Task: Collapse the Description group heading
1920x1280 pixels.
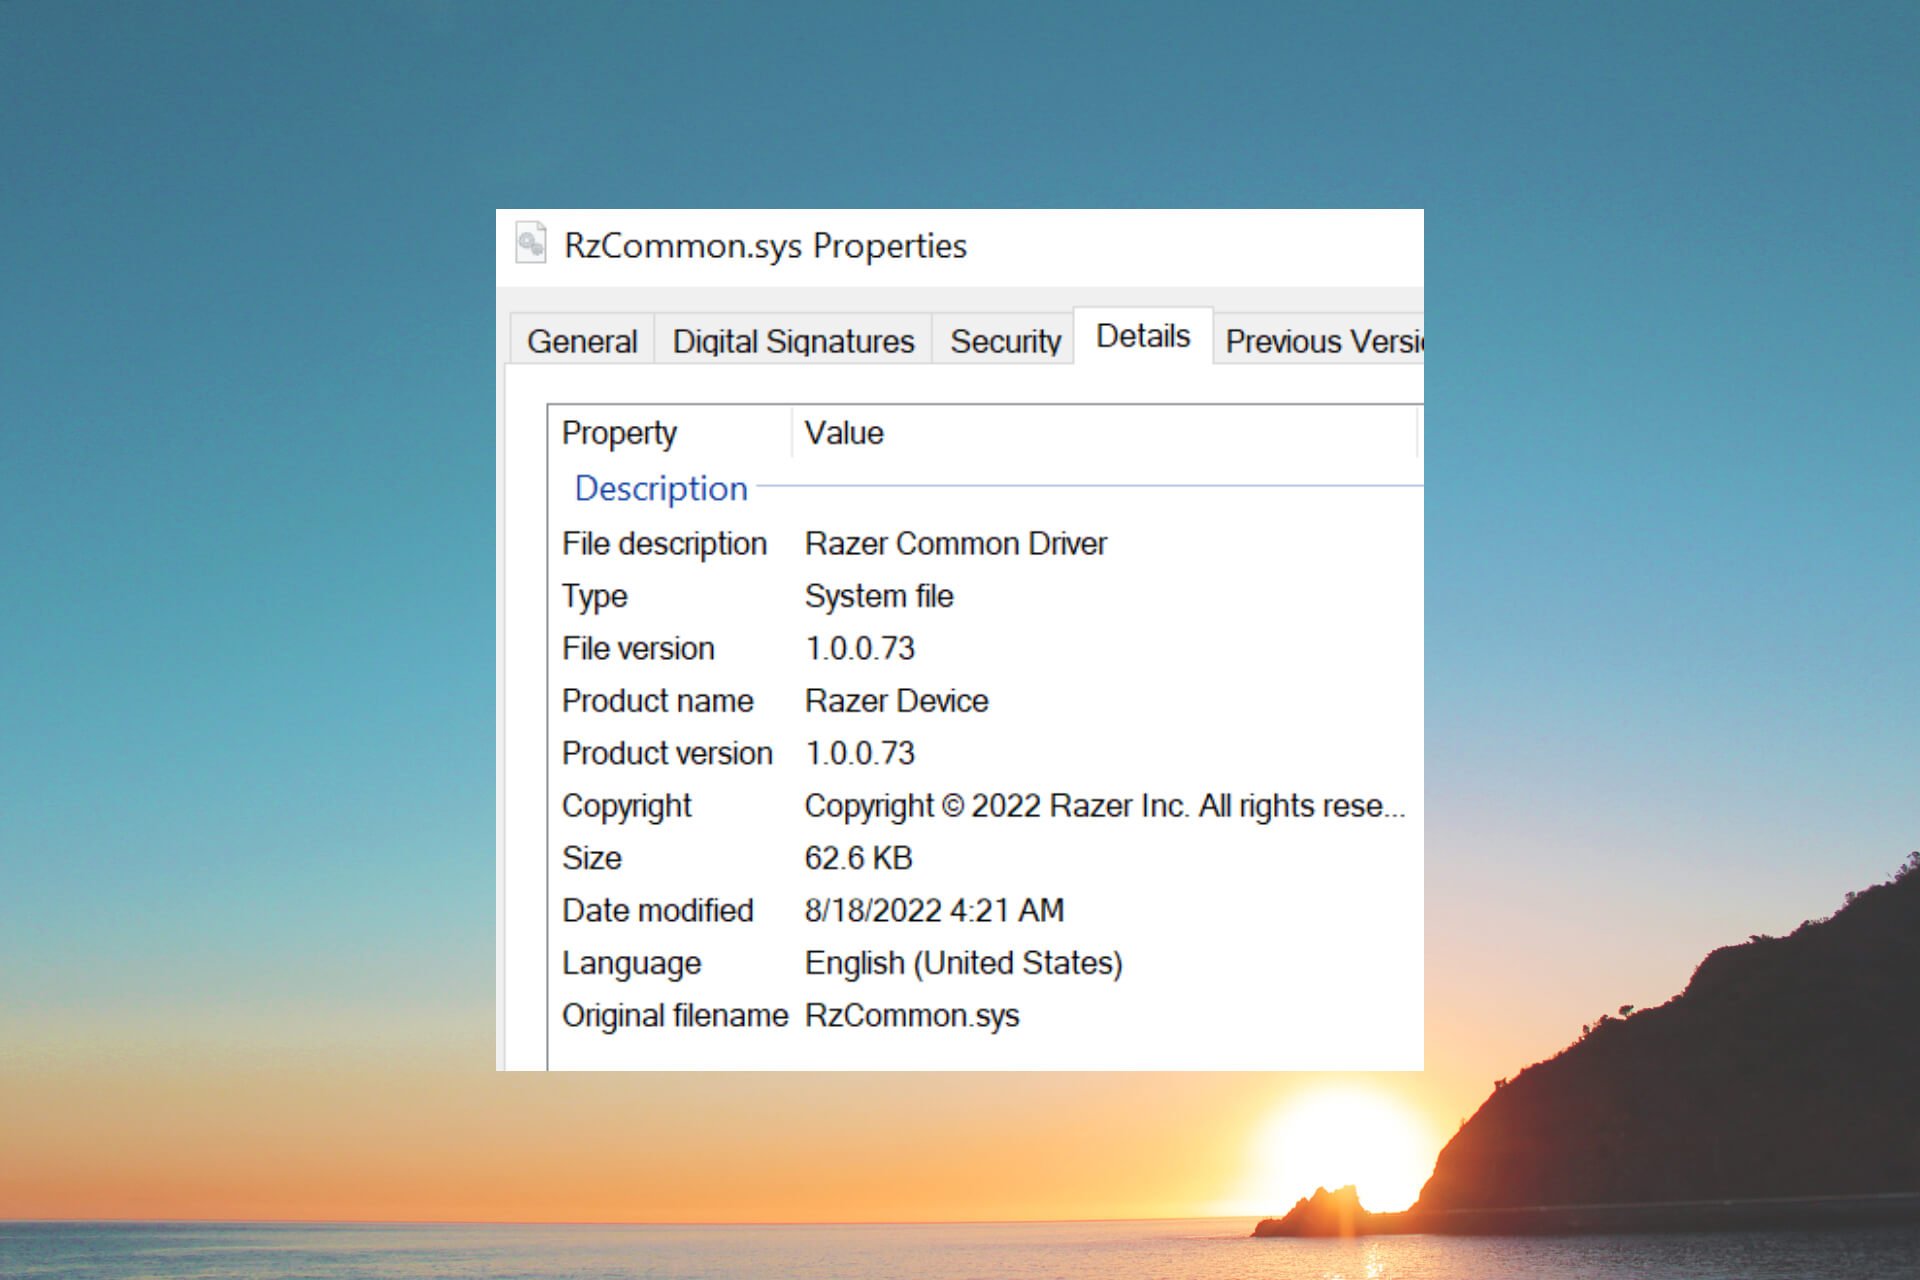Action: point(661,488)
